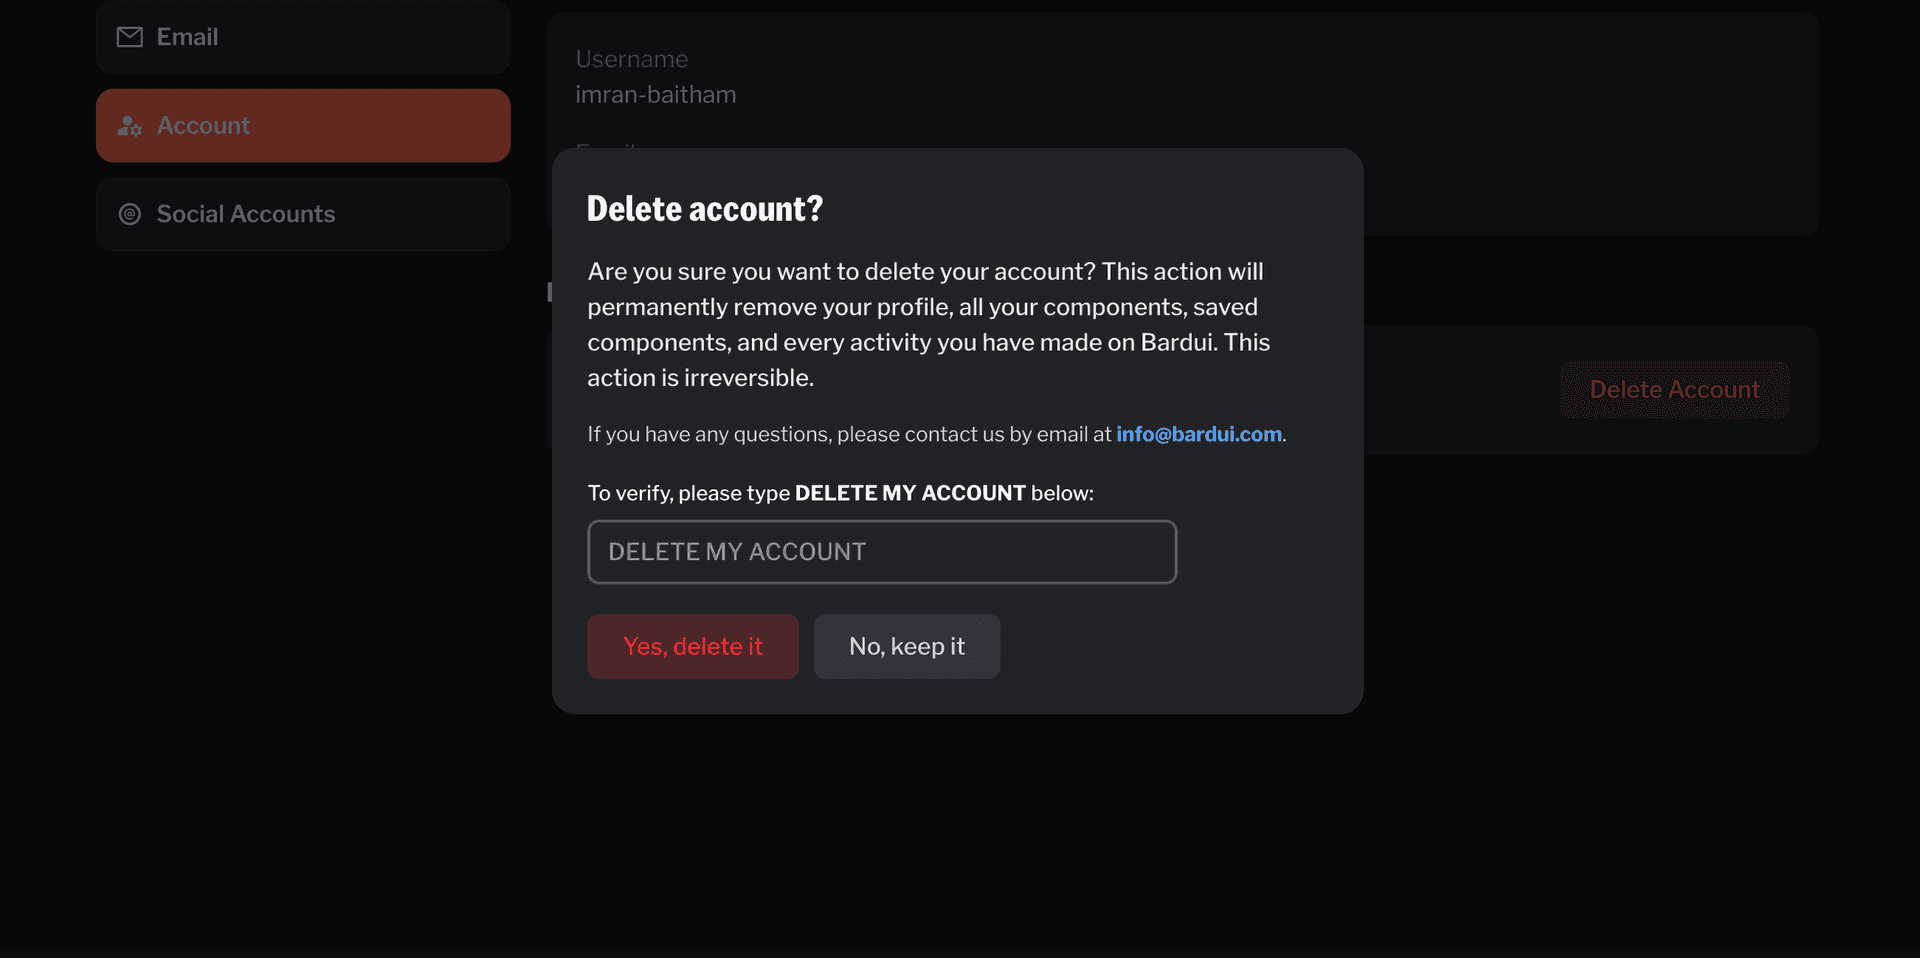Screen dimensions: 1920x958
Task: Open the info@bardui.com email link
Action: click(x=1198, y=434)
